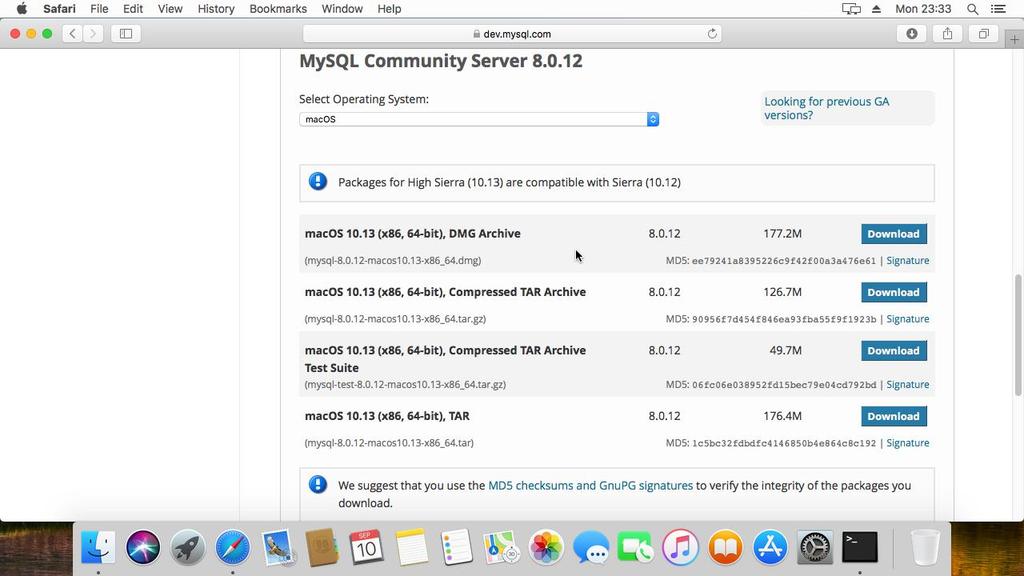Open Reminders in the Dock
Image resolution: width=1024 pixels, height=576 pixels.
coord(456,547)
